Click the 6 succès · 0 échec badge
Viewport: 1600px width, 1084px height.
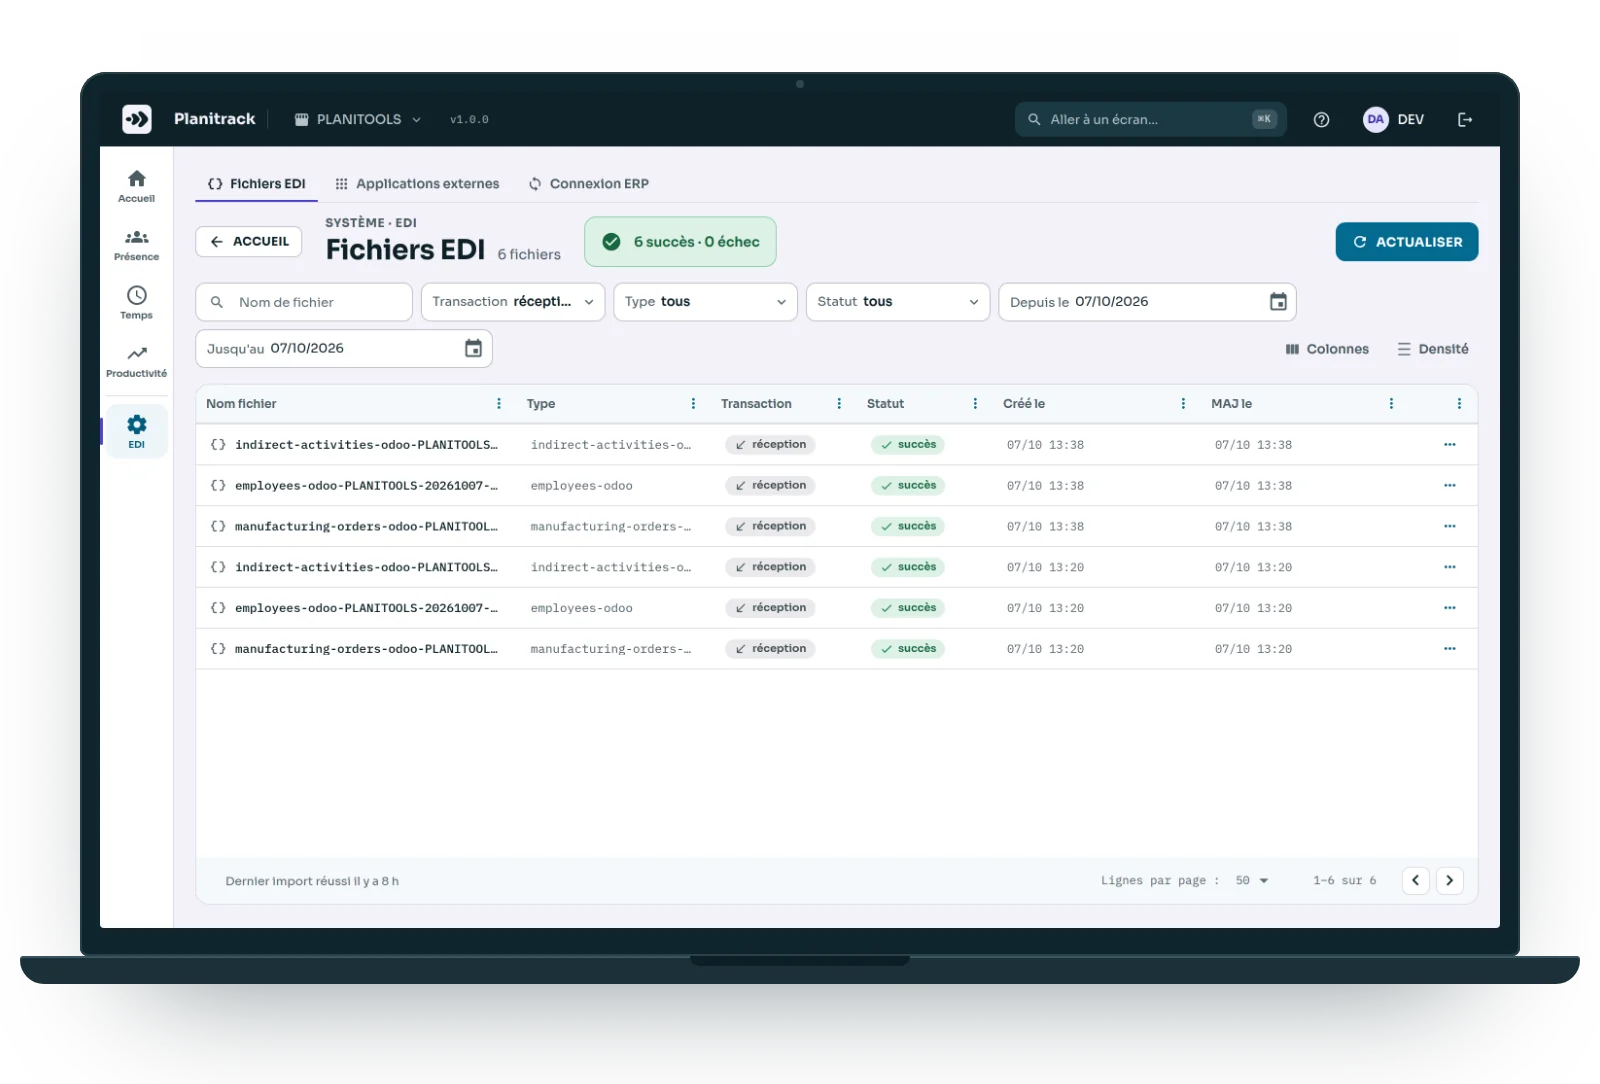click(680, 242)
